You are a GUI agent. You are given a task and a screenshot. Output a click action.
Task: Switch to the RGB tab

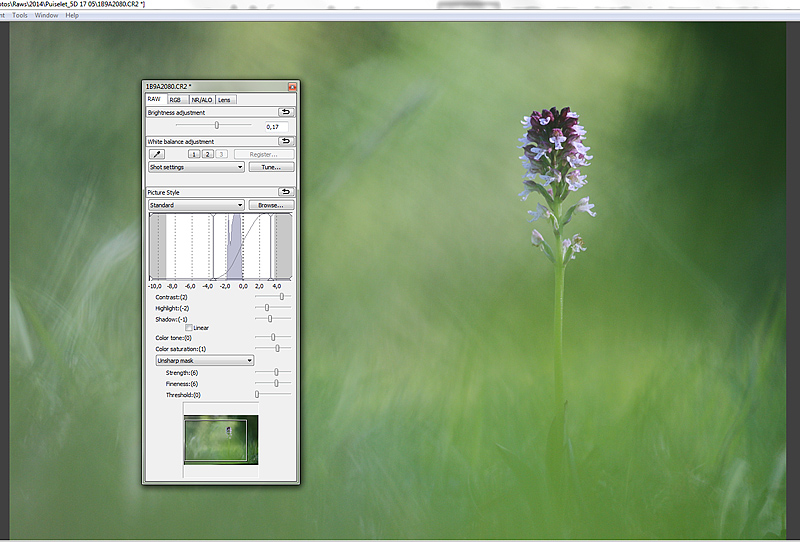click(x=177, y=100)
